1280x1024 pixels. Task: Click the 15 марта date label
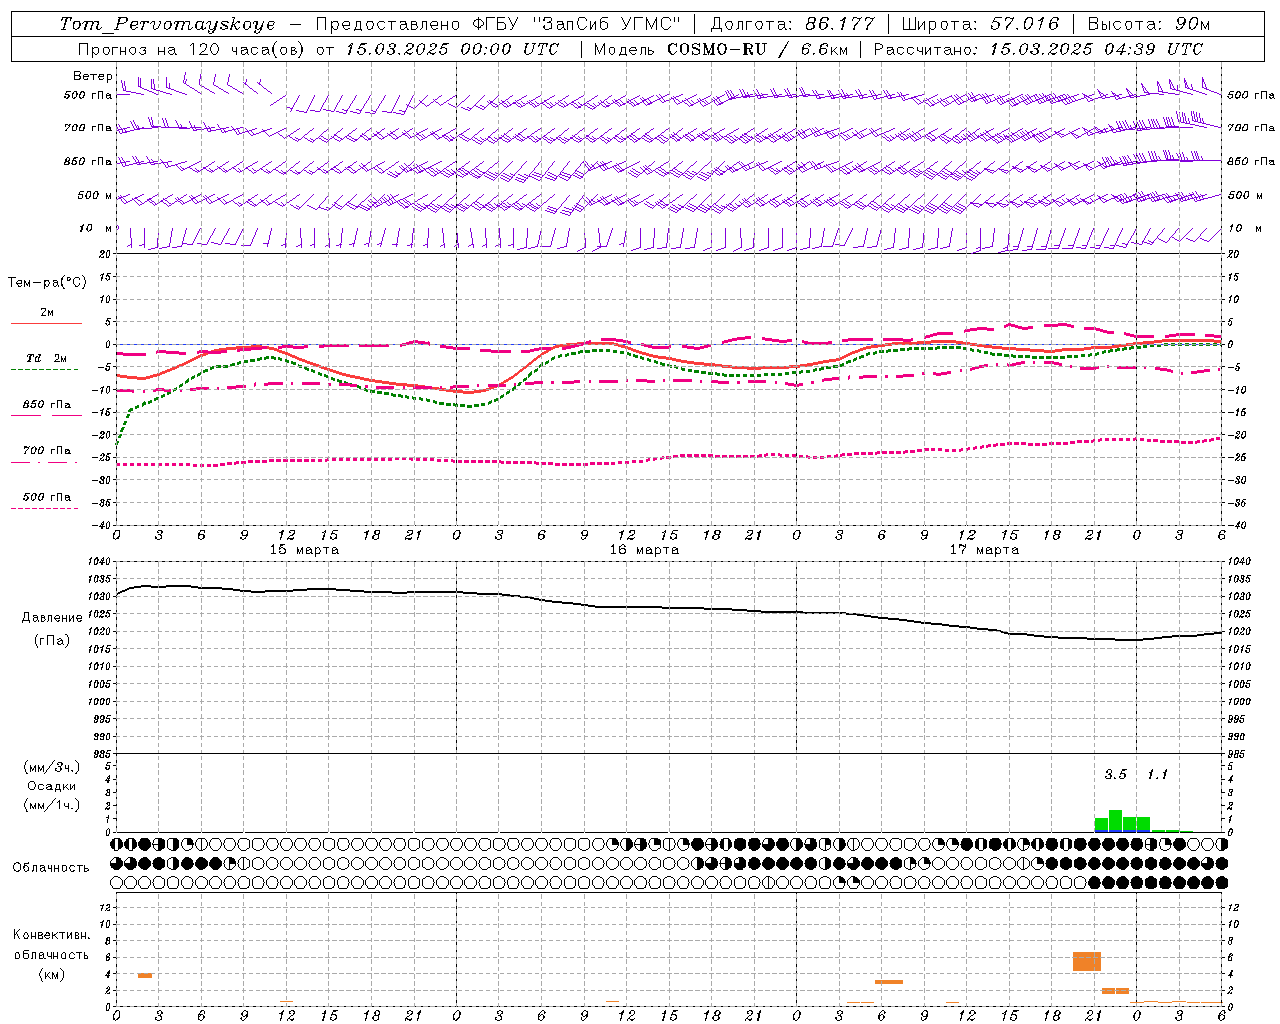pyautogui.click(x=304, y=550)
